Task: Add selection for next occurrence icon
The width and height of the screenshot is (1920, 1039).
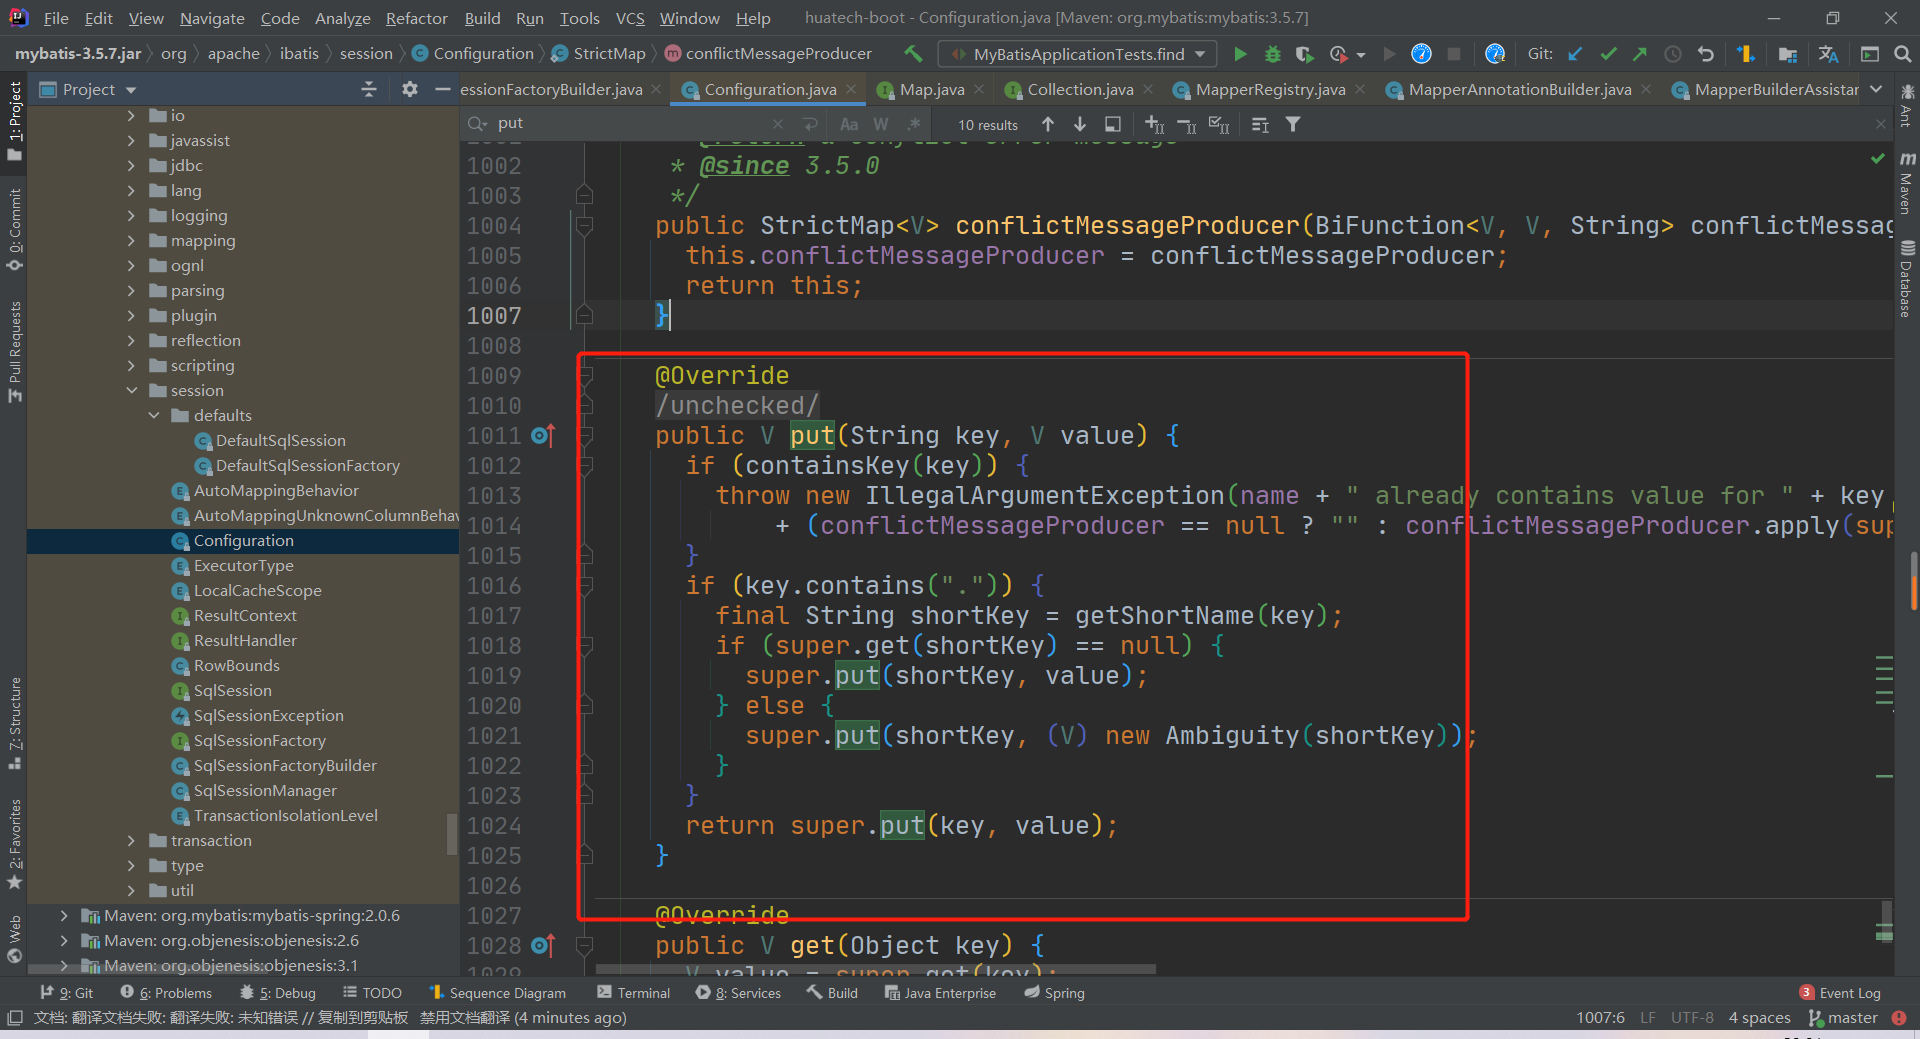Action: (x=1154, y=124)
